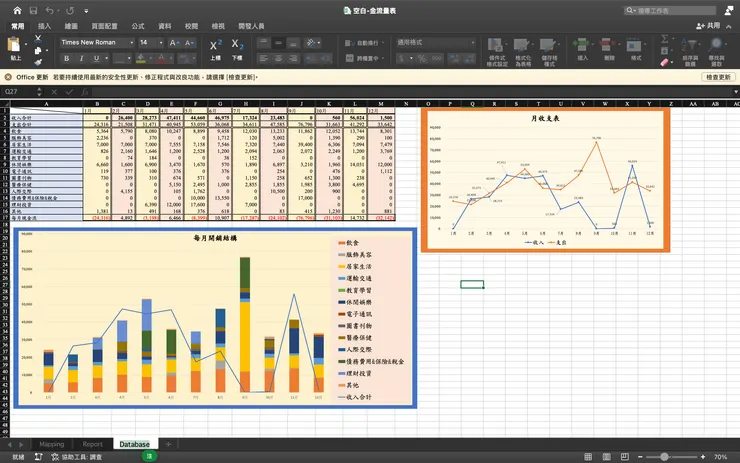The width and height of the screenshot is (740, 463).
Task: Toggle Bold formatting
Action: click(67, 59)
